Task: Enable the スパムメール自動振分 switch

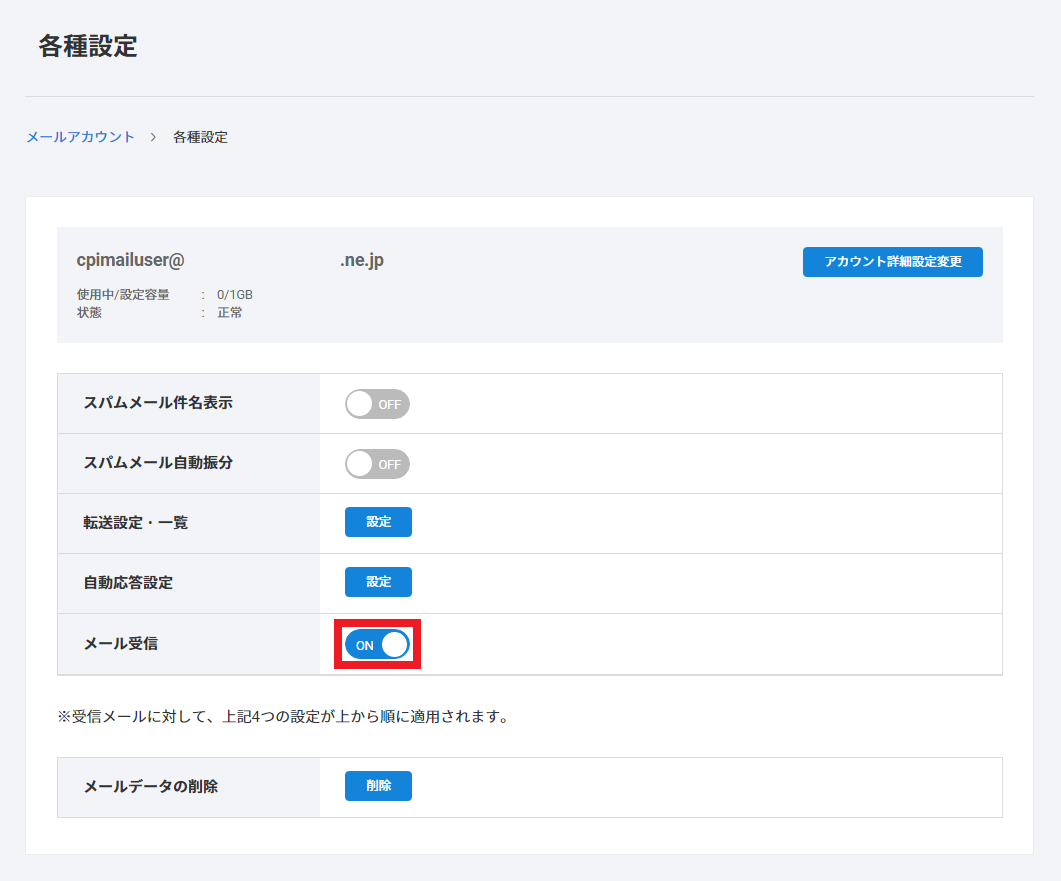Action: (x=377, y=464)
